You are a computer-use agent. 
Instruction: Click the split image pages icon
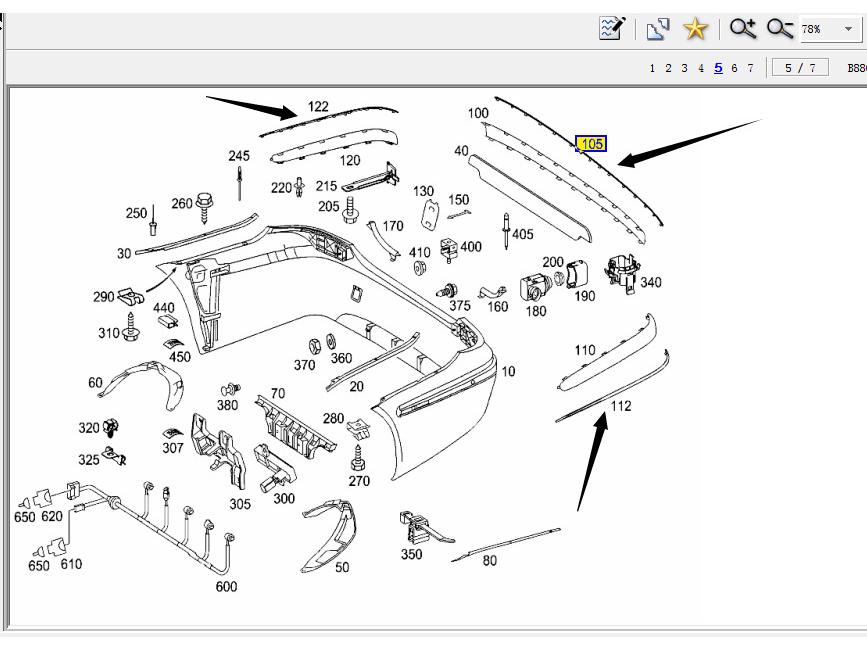[x=657, y=28]
